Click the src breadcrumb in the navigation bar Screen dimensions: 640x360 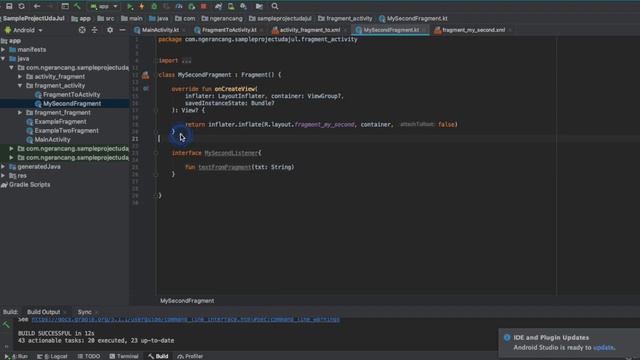point(106,18)
